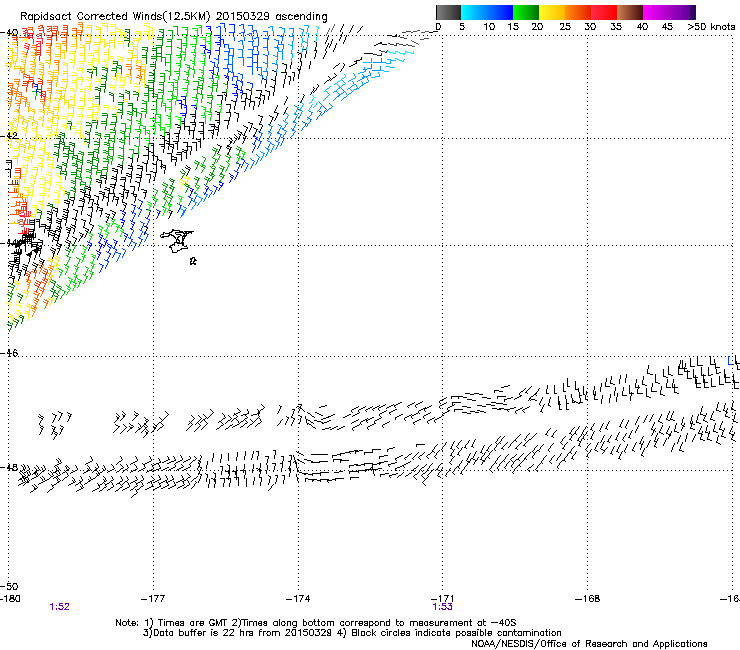Click the note 'Times are GMT' line
This screenshot has width=740, height=650.
(315, 623)
